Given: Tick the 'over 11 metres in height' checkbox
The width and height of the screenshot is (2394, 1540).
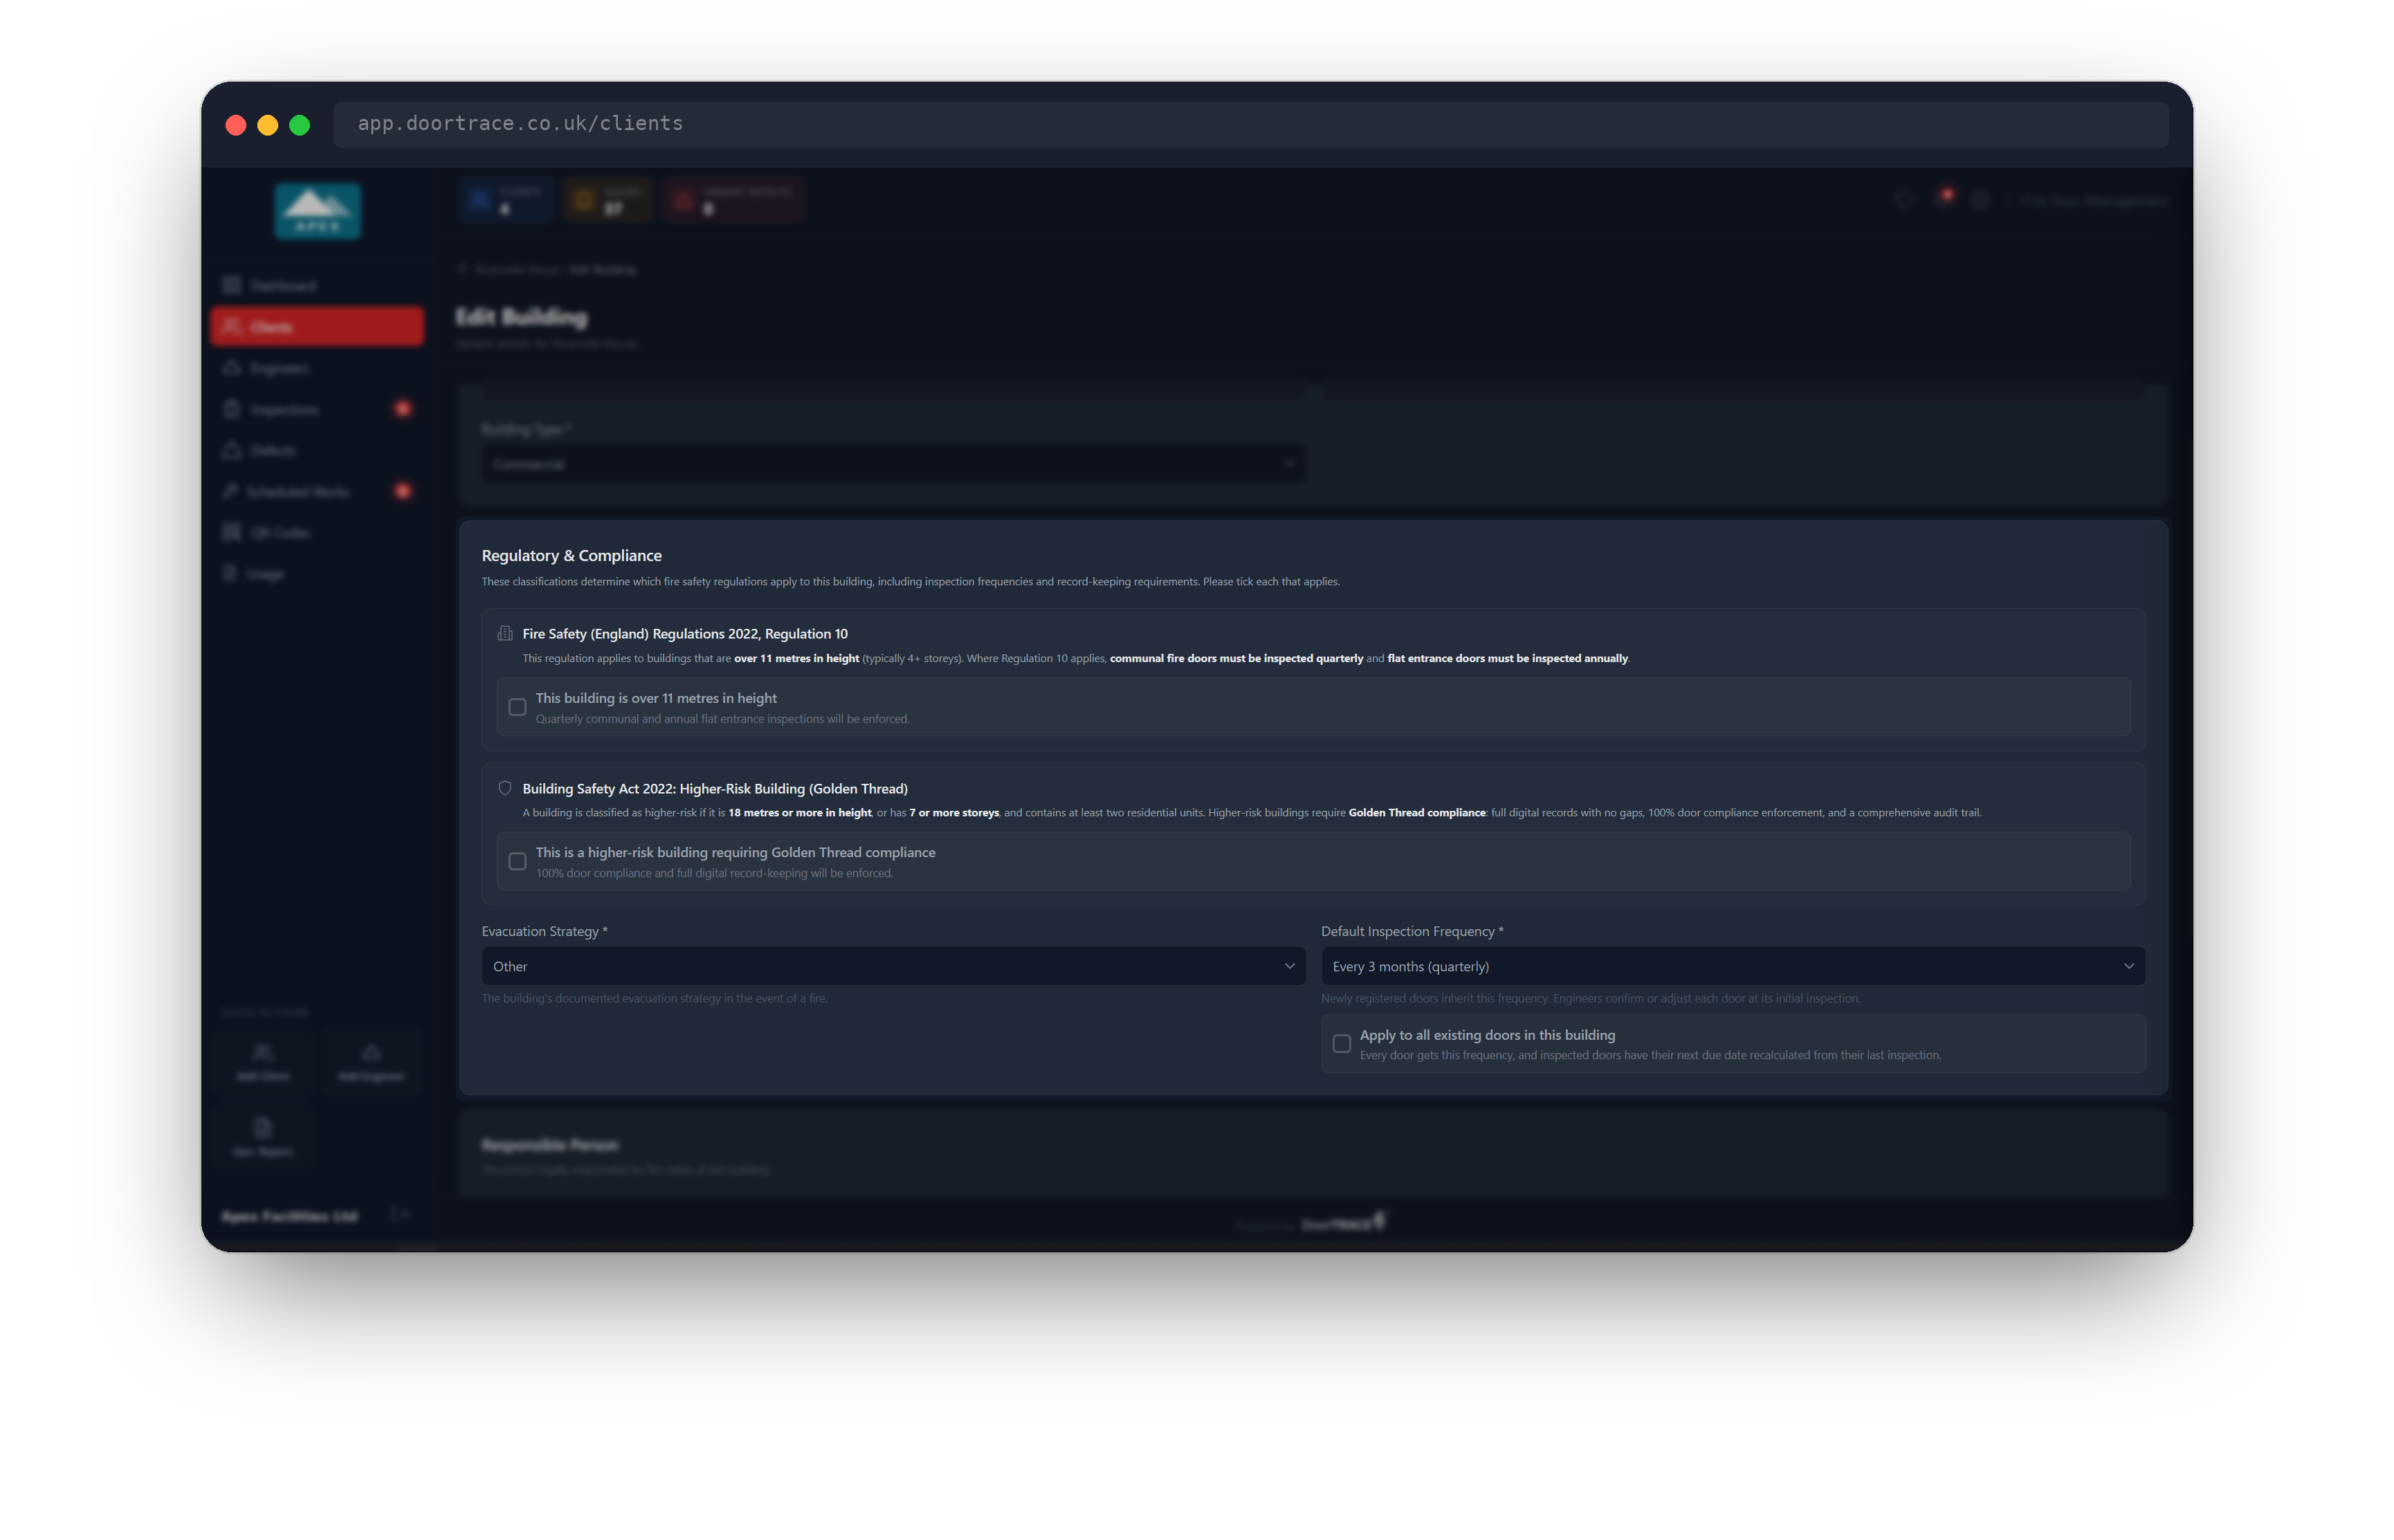Looking at the screenshot, I should click(517, 707).
